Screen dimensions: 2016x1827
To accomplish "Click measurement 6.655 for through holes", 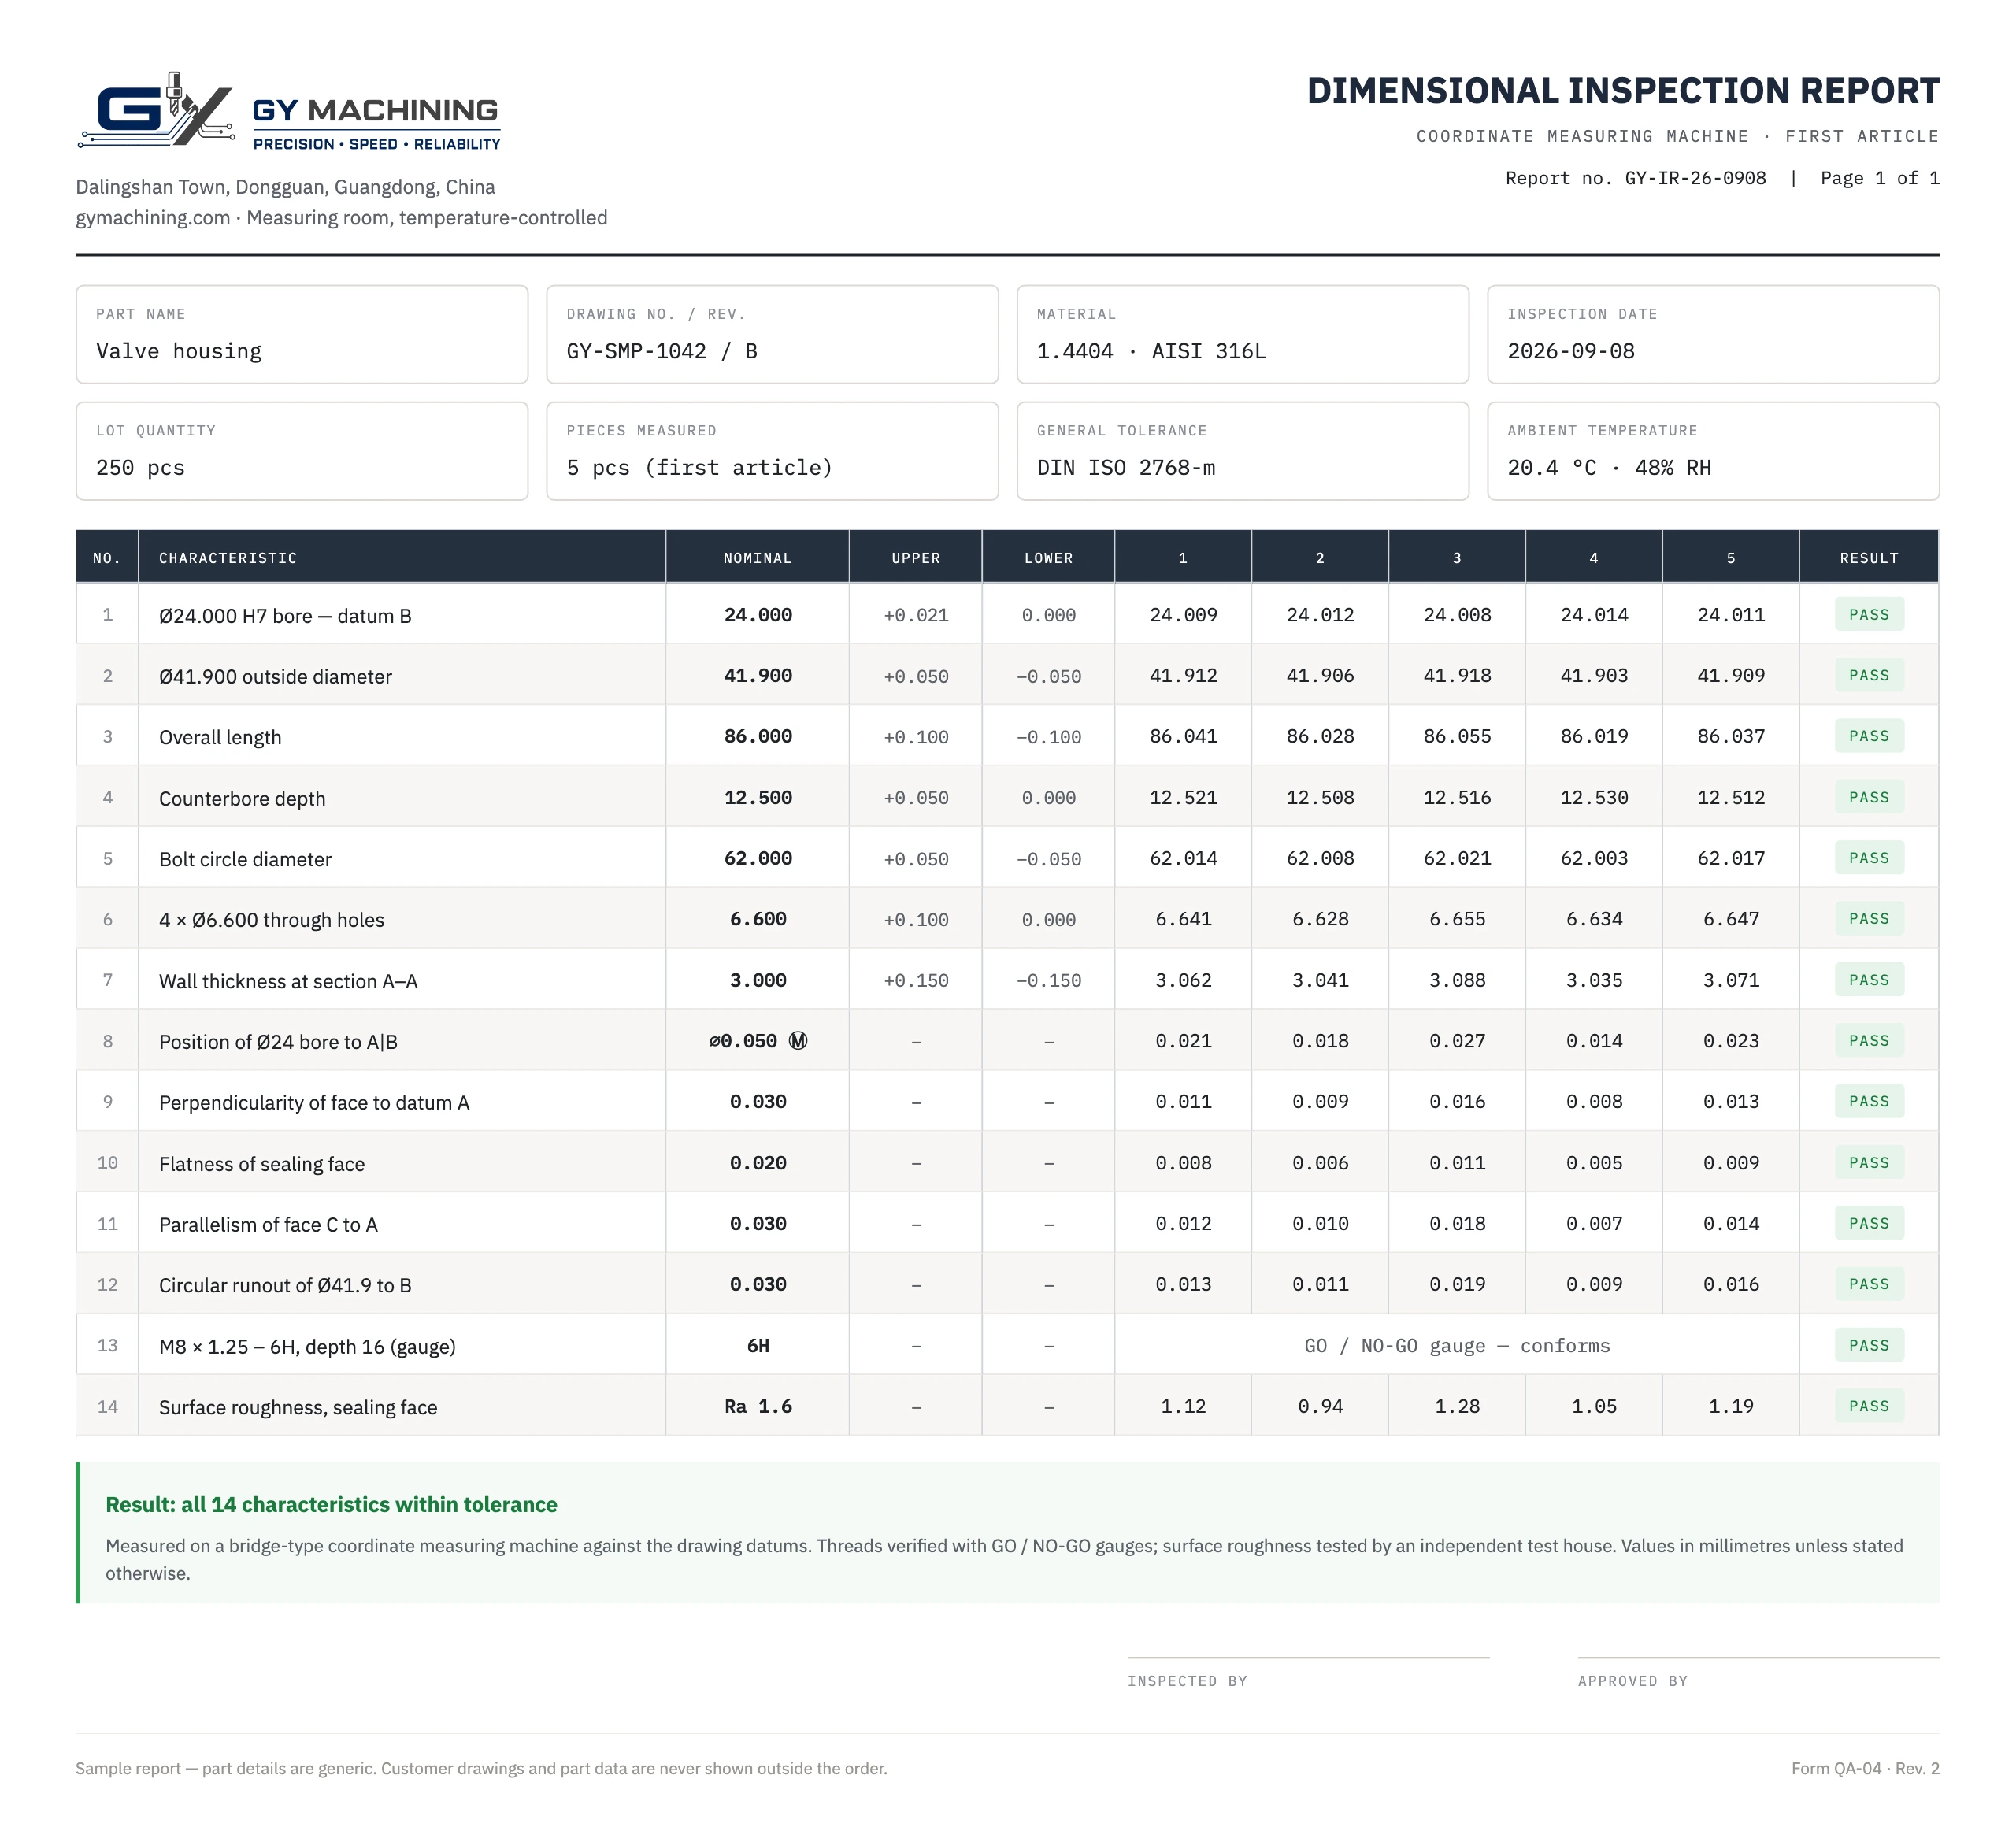I will [x=1456, y=919].
